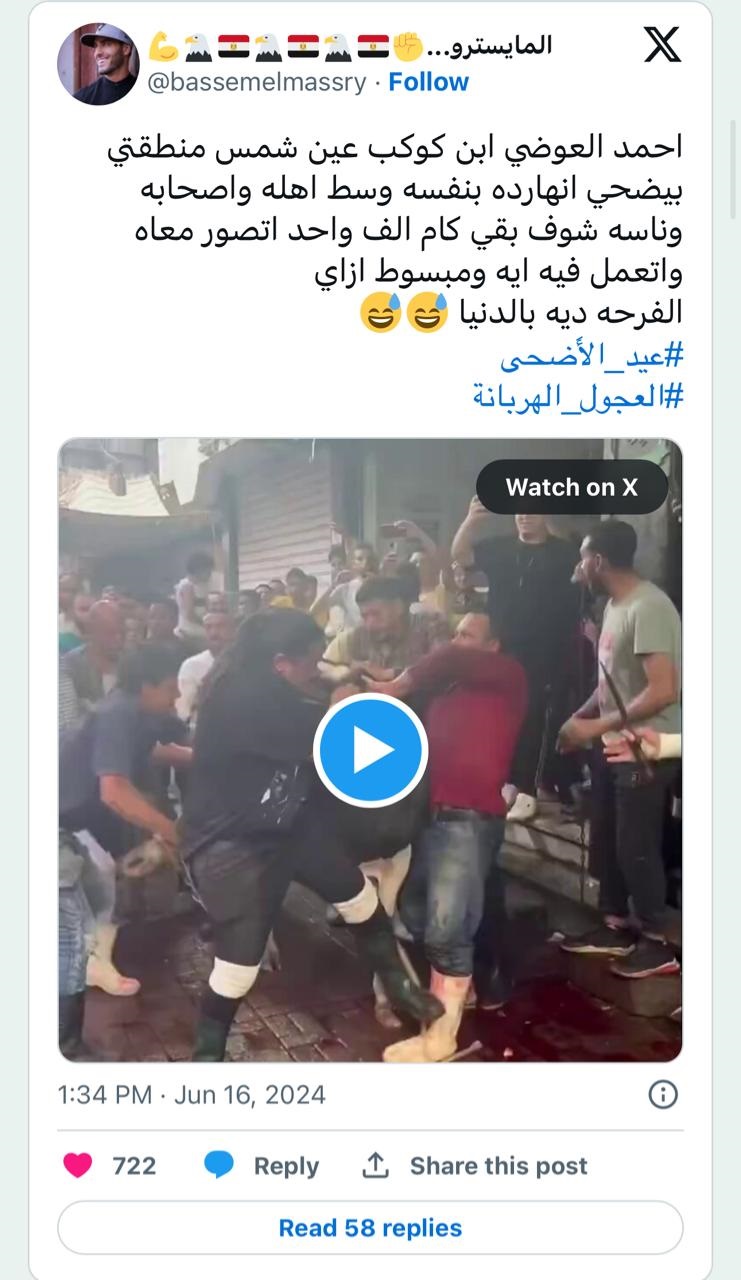Click Share this post text
The width and height of the screenshot is (741, 1280).
(x=499, y=1166)
